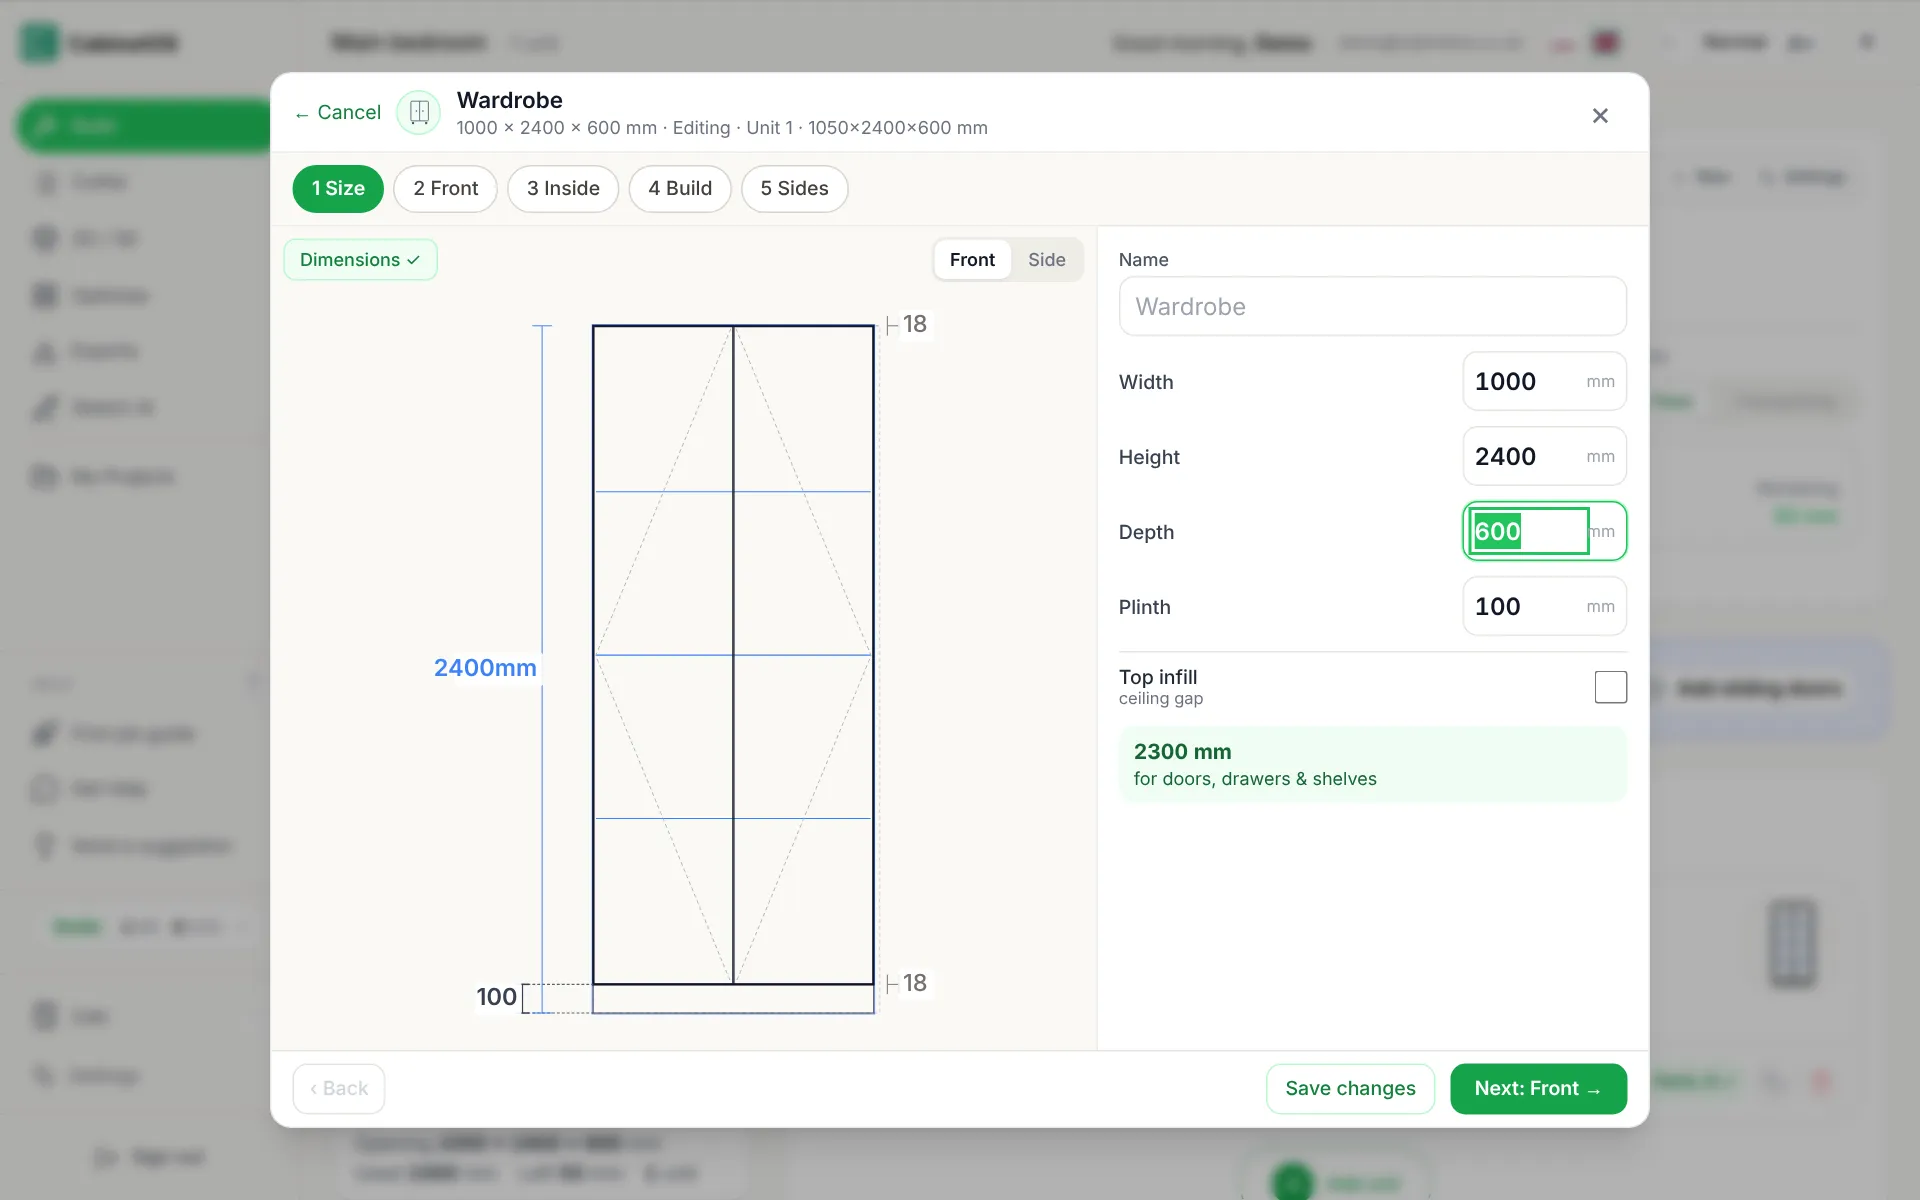Screen dimensions: 1920x1200
Task: Enable the Top infill checkbox
Action: coord(1610,687)
